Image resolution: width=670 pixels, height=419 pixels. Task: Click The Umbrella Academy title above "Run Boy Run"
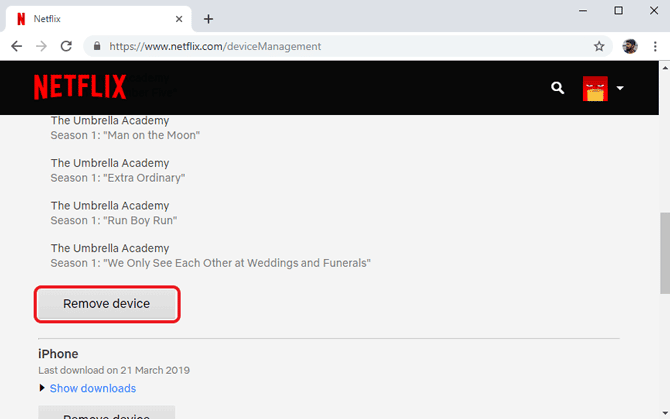(110, 206)
